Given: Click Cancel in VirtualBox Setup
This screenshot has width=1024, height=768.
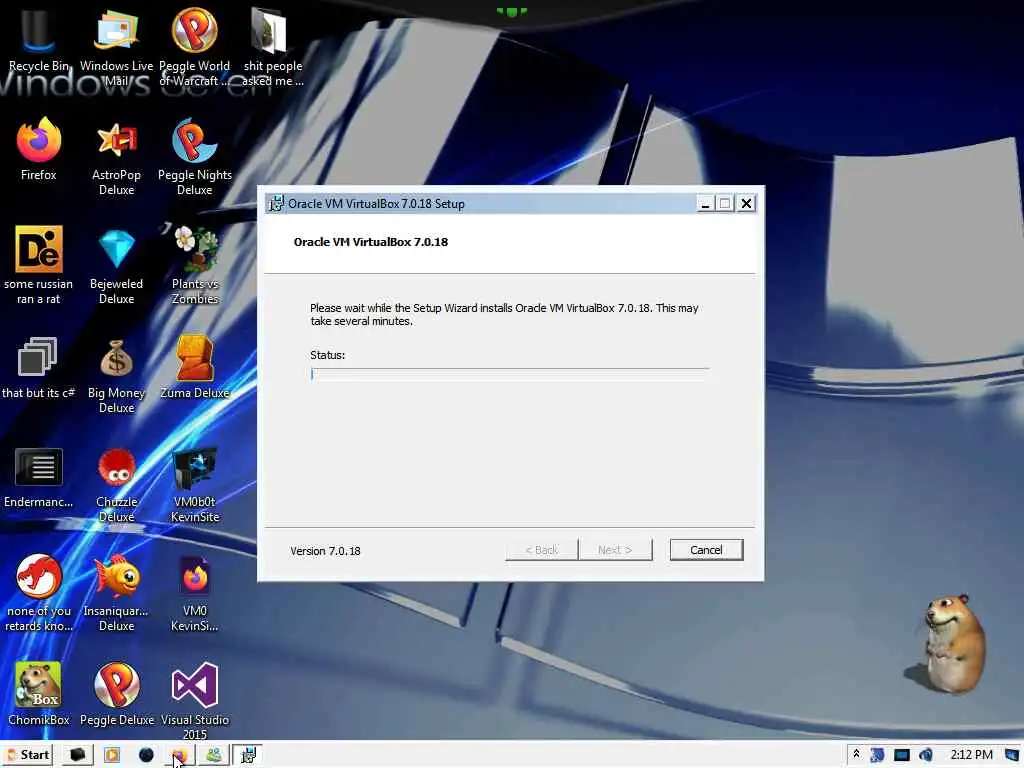Looking at the screenshot, I should (706, 550).
